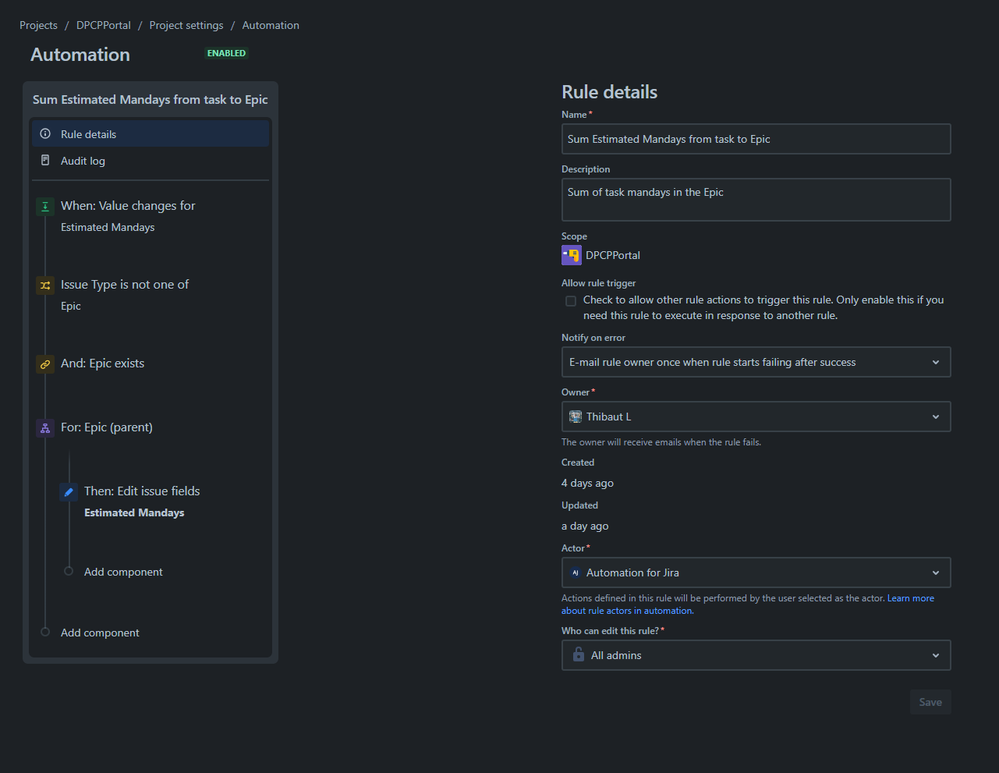Click the Audit log document icon
999x773 pixels.
[45, 160]
